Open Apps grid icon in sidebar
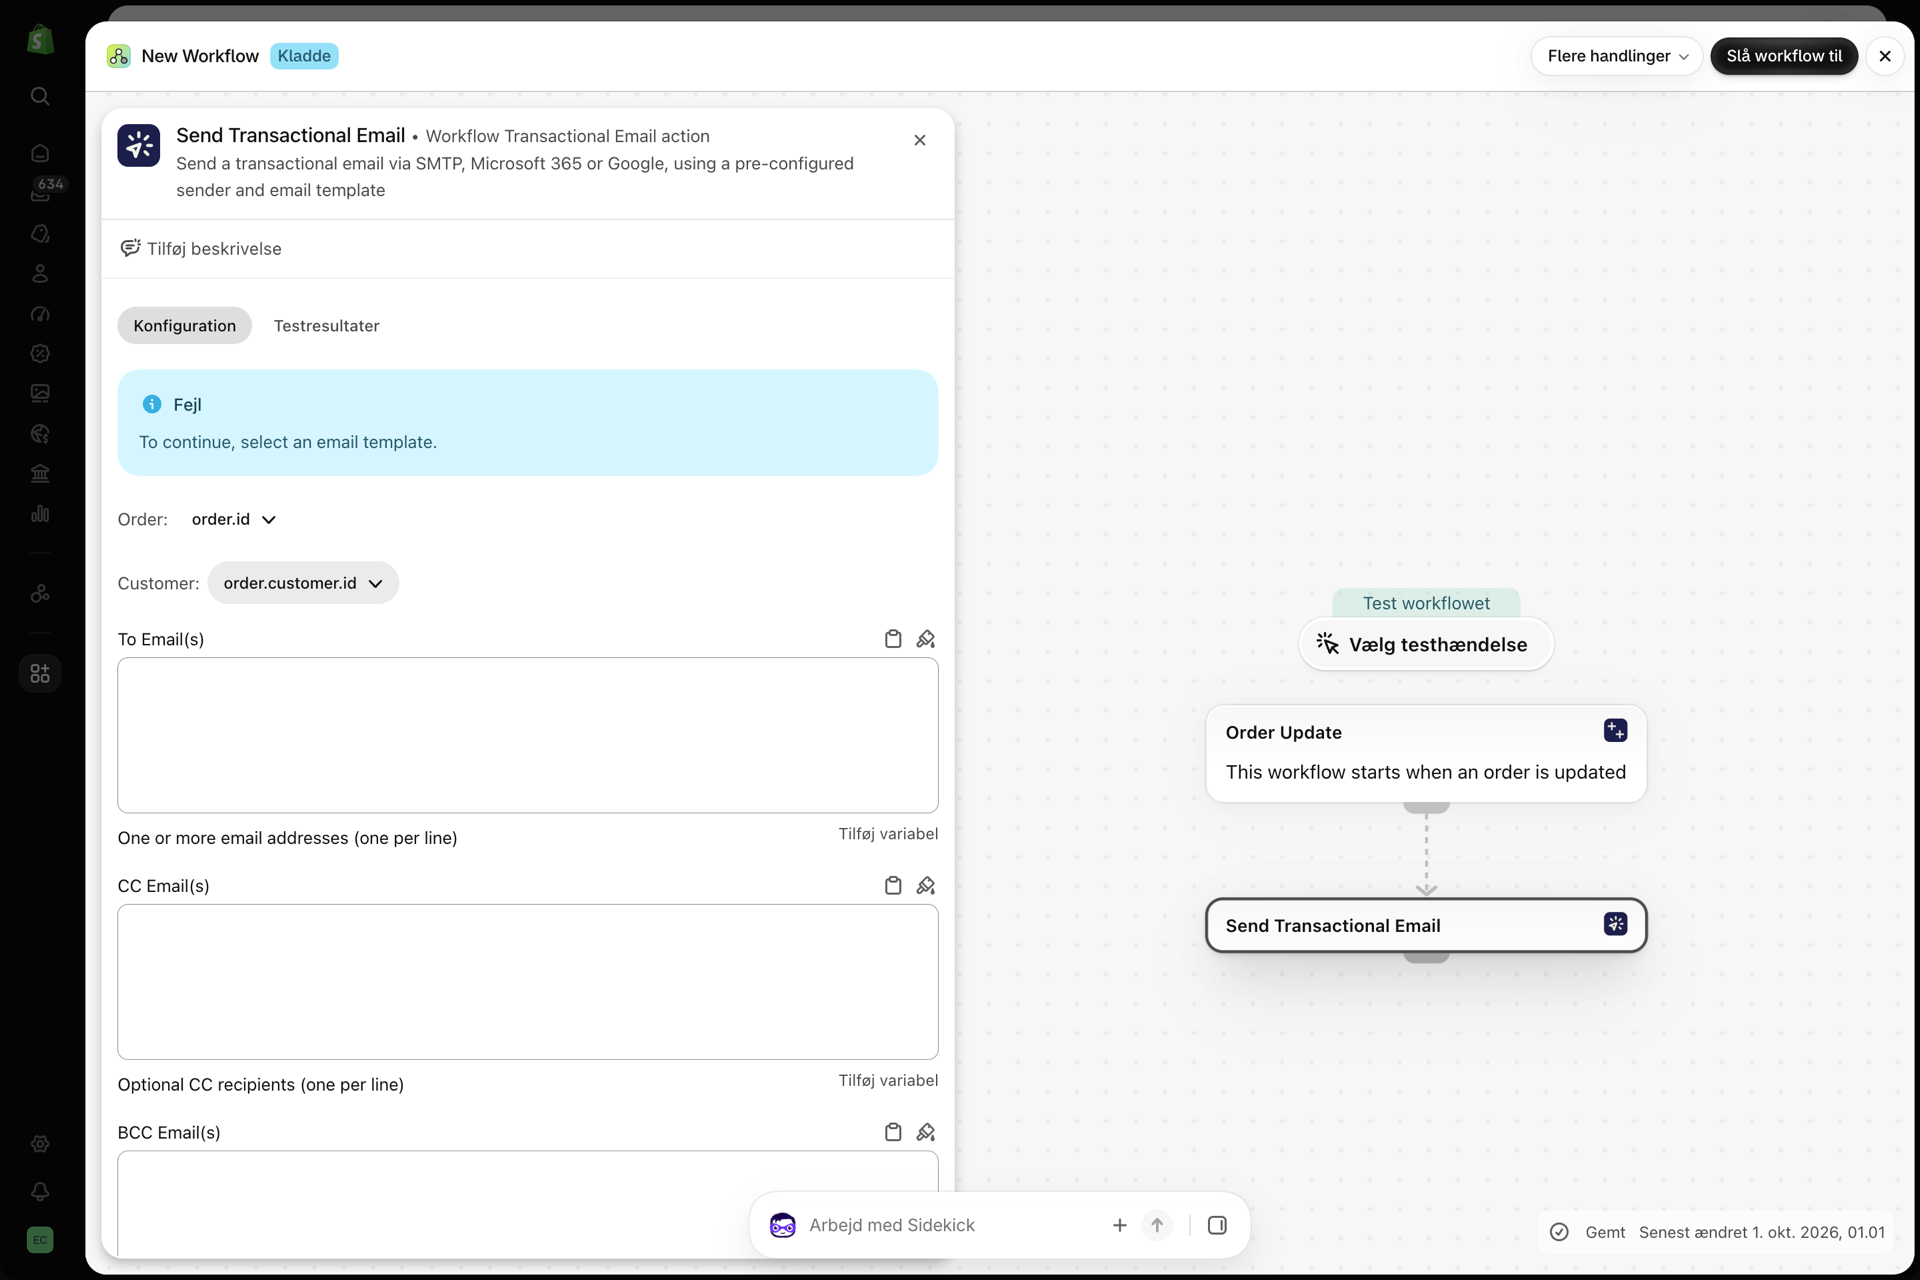Image resolution: width=1920 pixels, height=1280 pixels. coord(40,673)
